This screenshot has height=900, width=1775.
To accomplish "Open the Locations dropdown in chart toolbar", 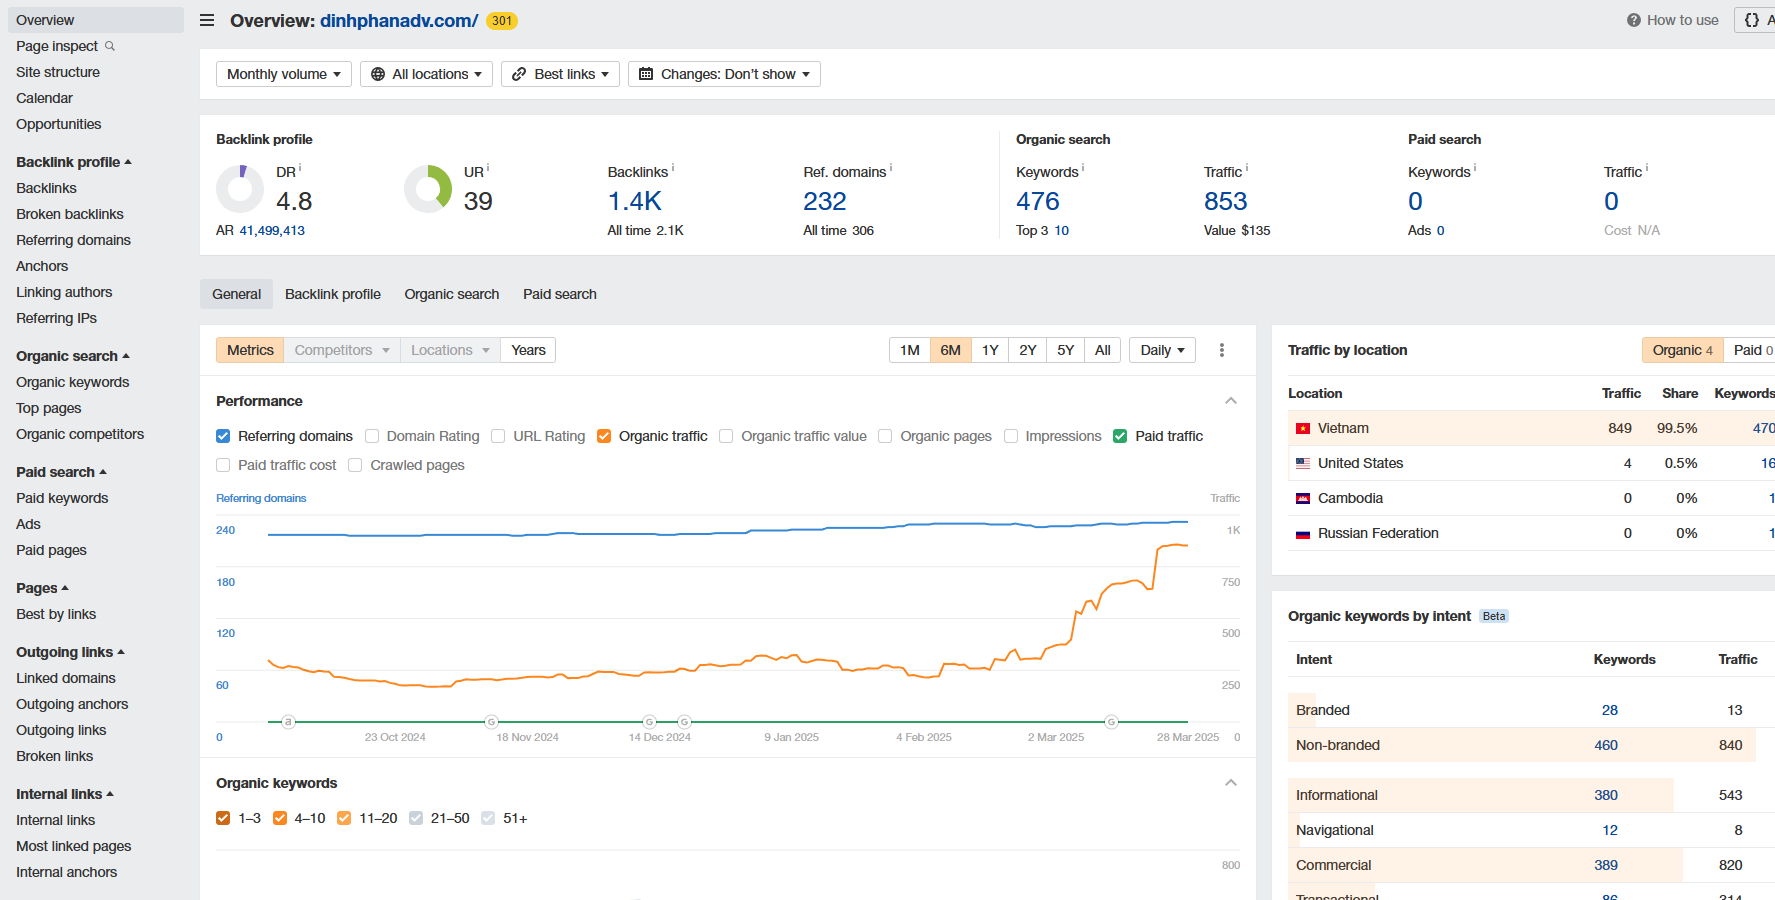I will (450, 350).
